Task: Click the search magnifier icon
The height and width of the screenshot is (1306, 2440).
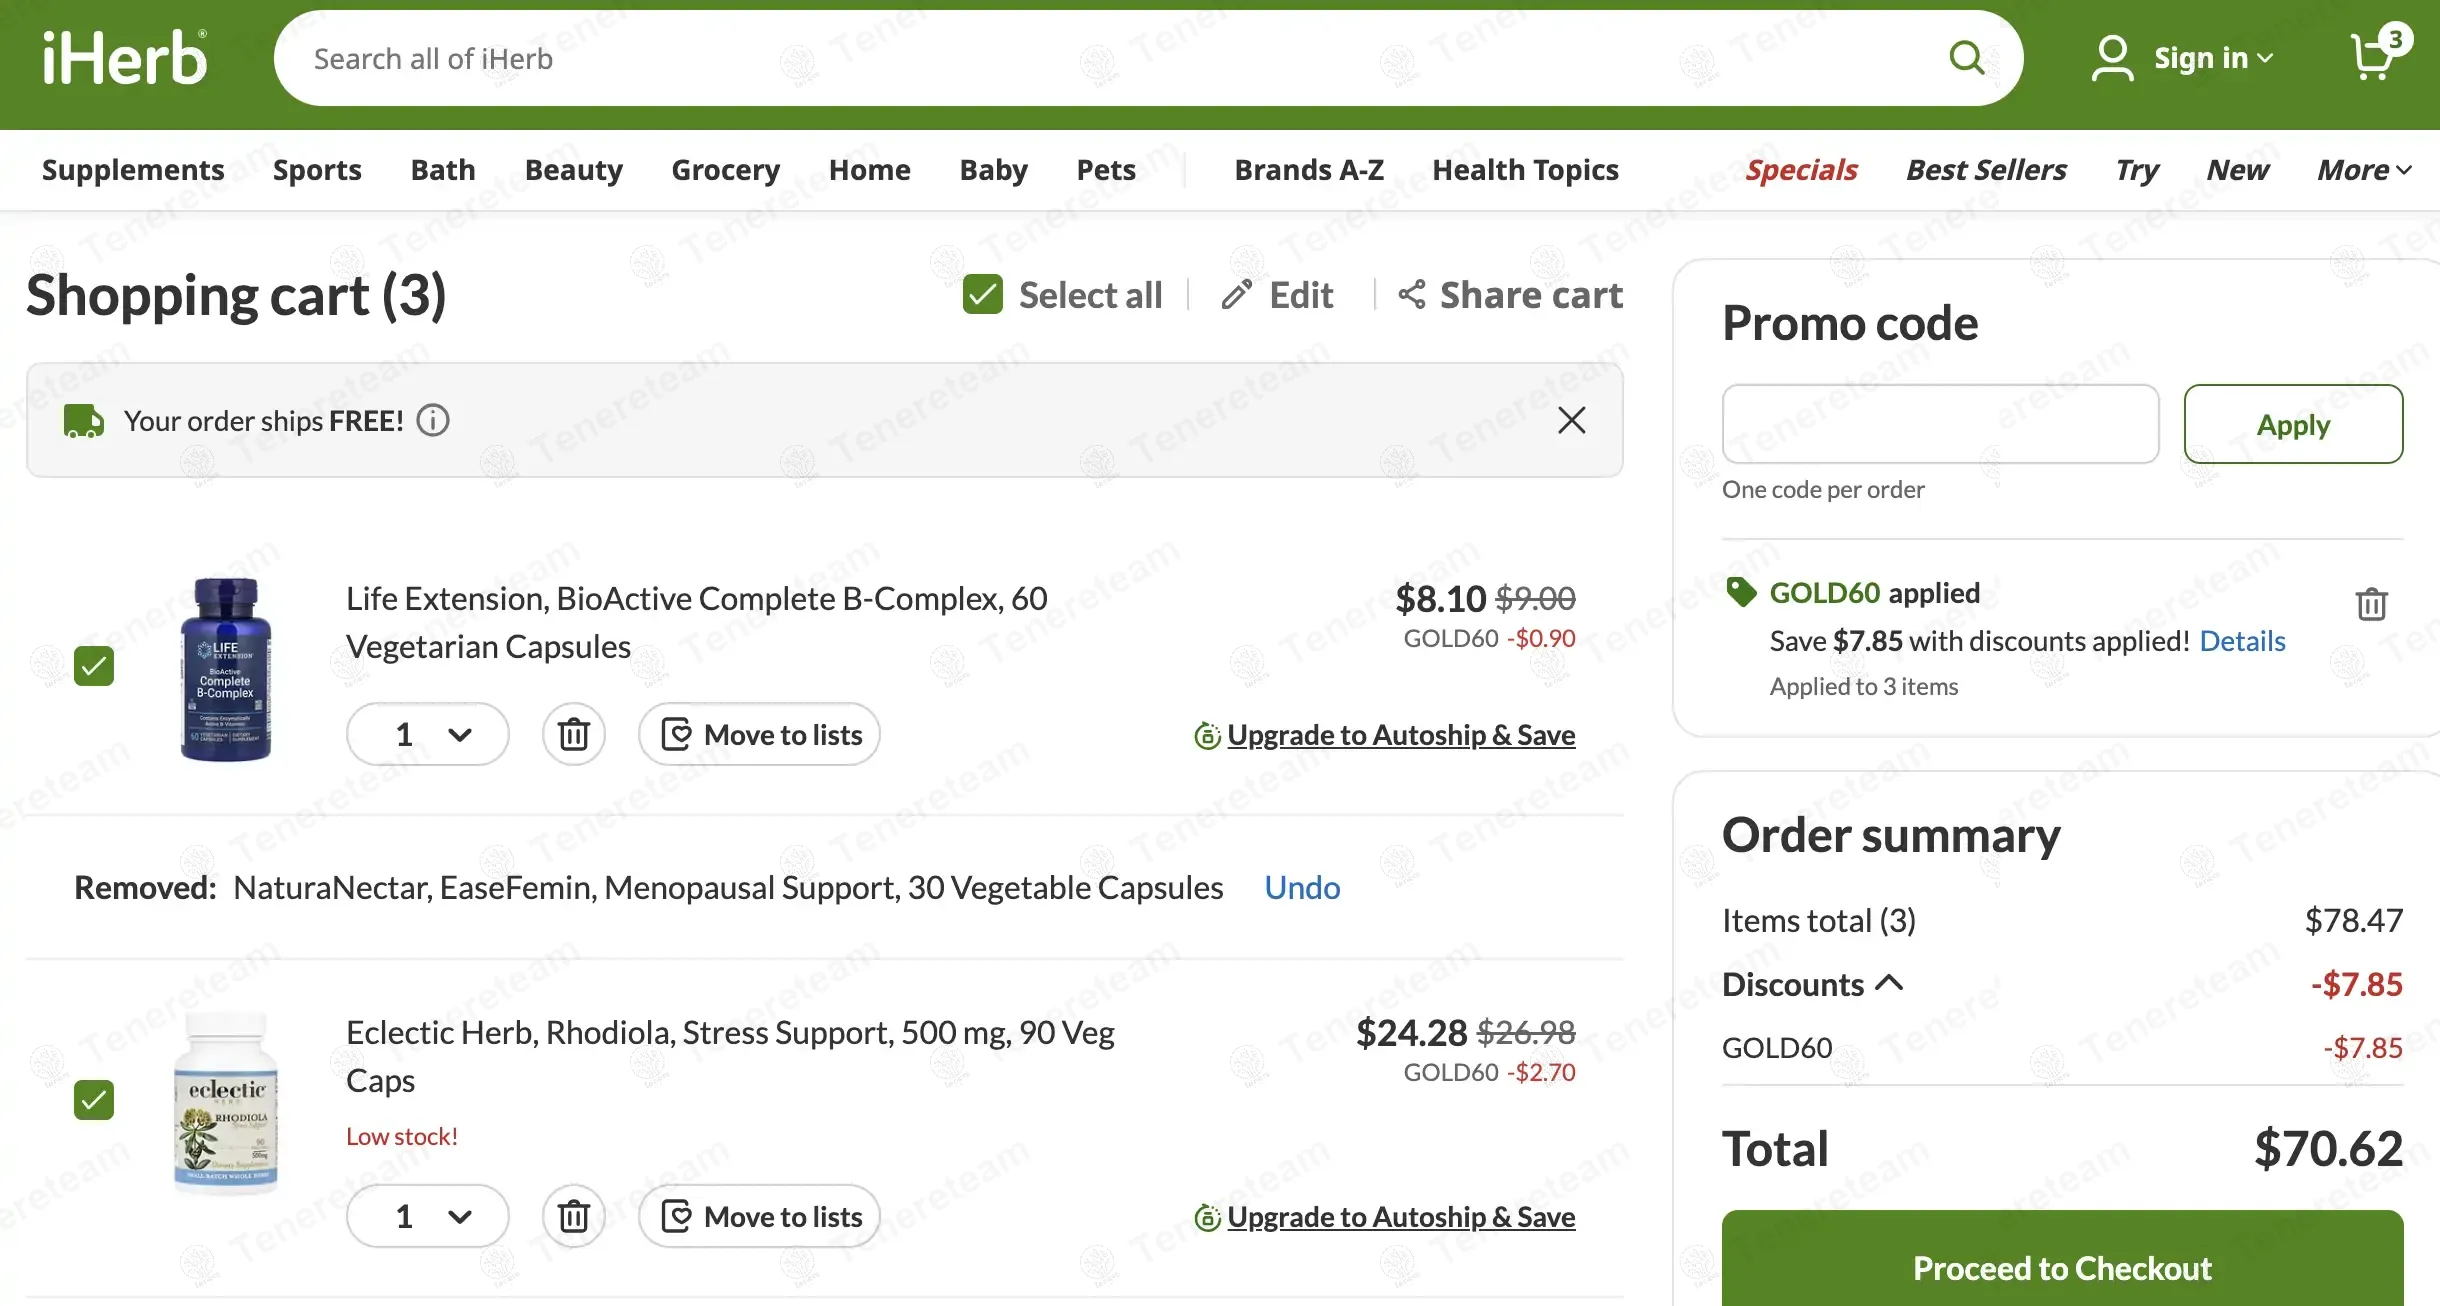Action: (x=1966, y=58)
